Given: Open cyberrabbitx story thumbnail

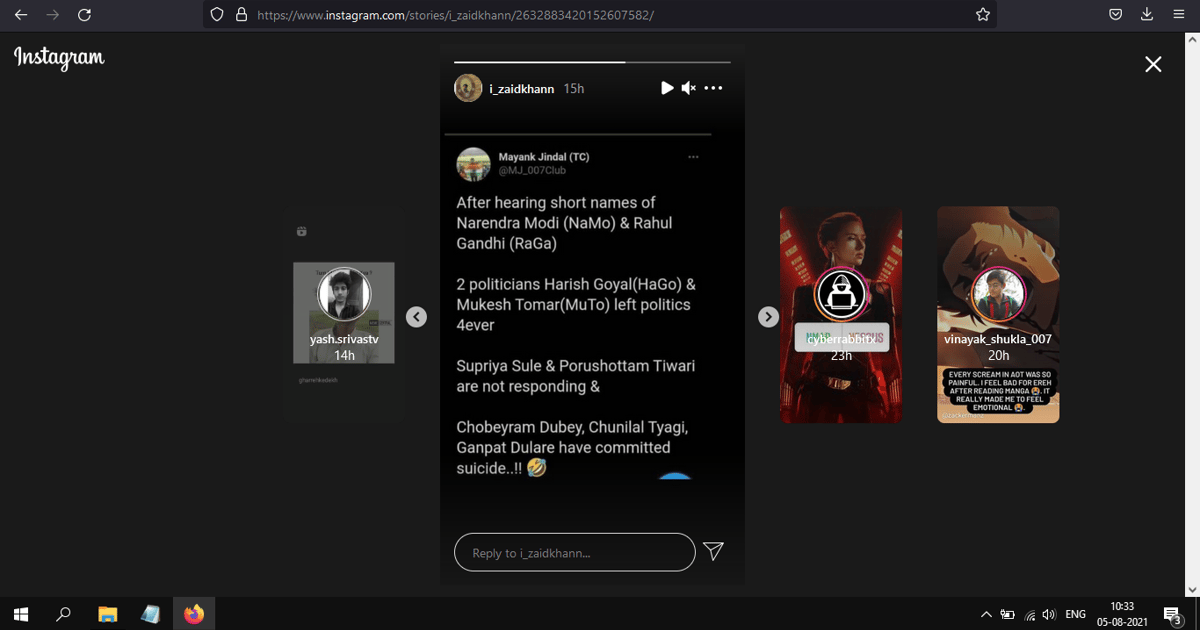Looking at the screenshot, I should (840, 314).
